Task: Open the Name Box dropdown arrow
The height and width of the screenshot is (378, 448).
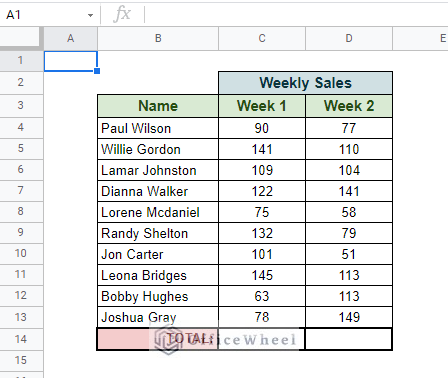Action: tap(90, 15)
